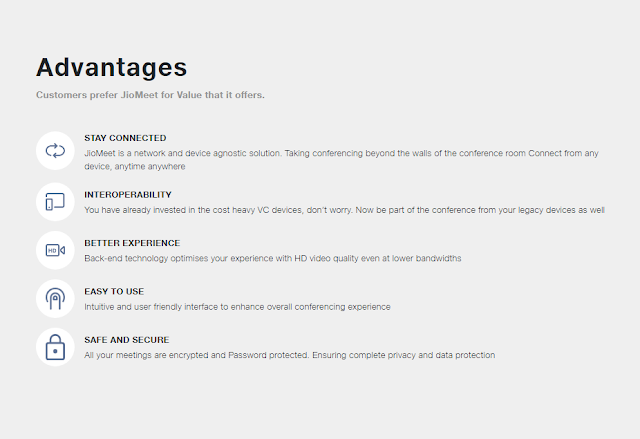The height and width of the screenshot is (439, 640).
Task: Select the EASY TO USE title
Action: 114,291
